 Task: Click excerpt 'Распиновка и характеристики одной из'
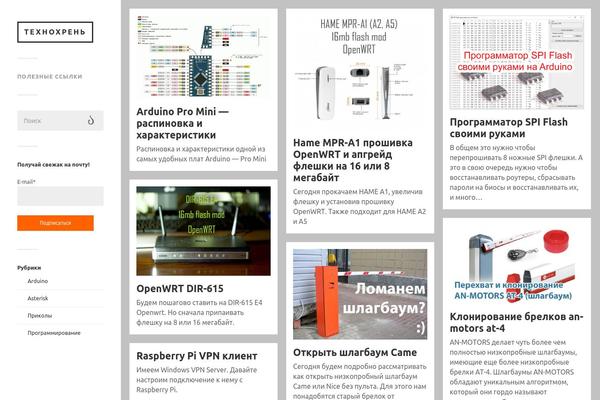tap(201, 149)
